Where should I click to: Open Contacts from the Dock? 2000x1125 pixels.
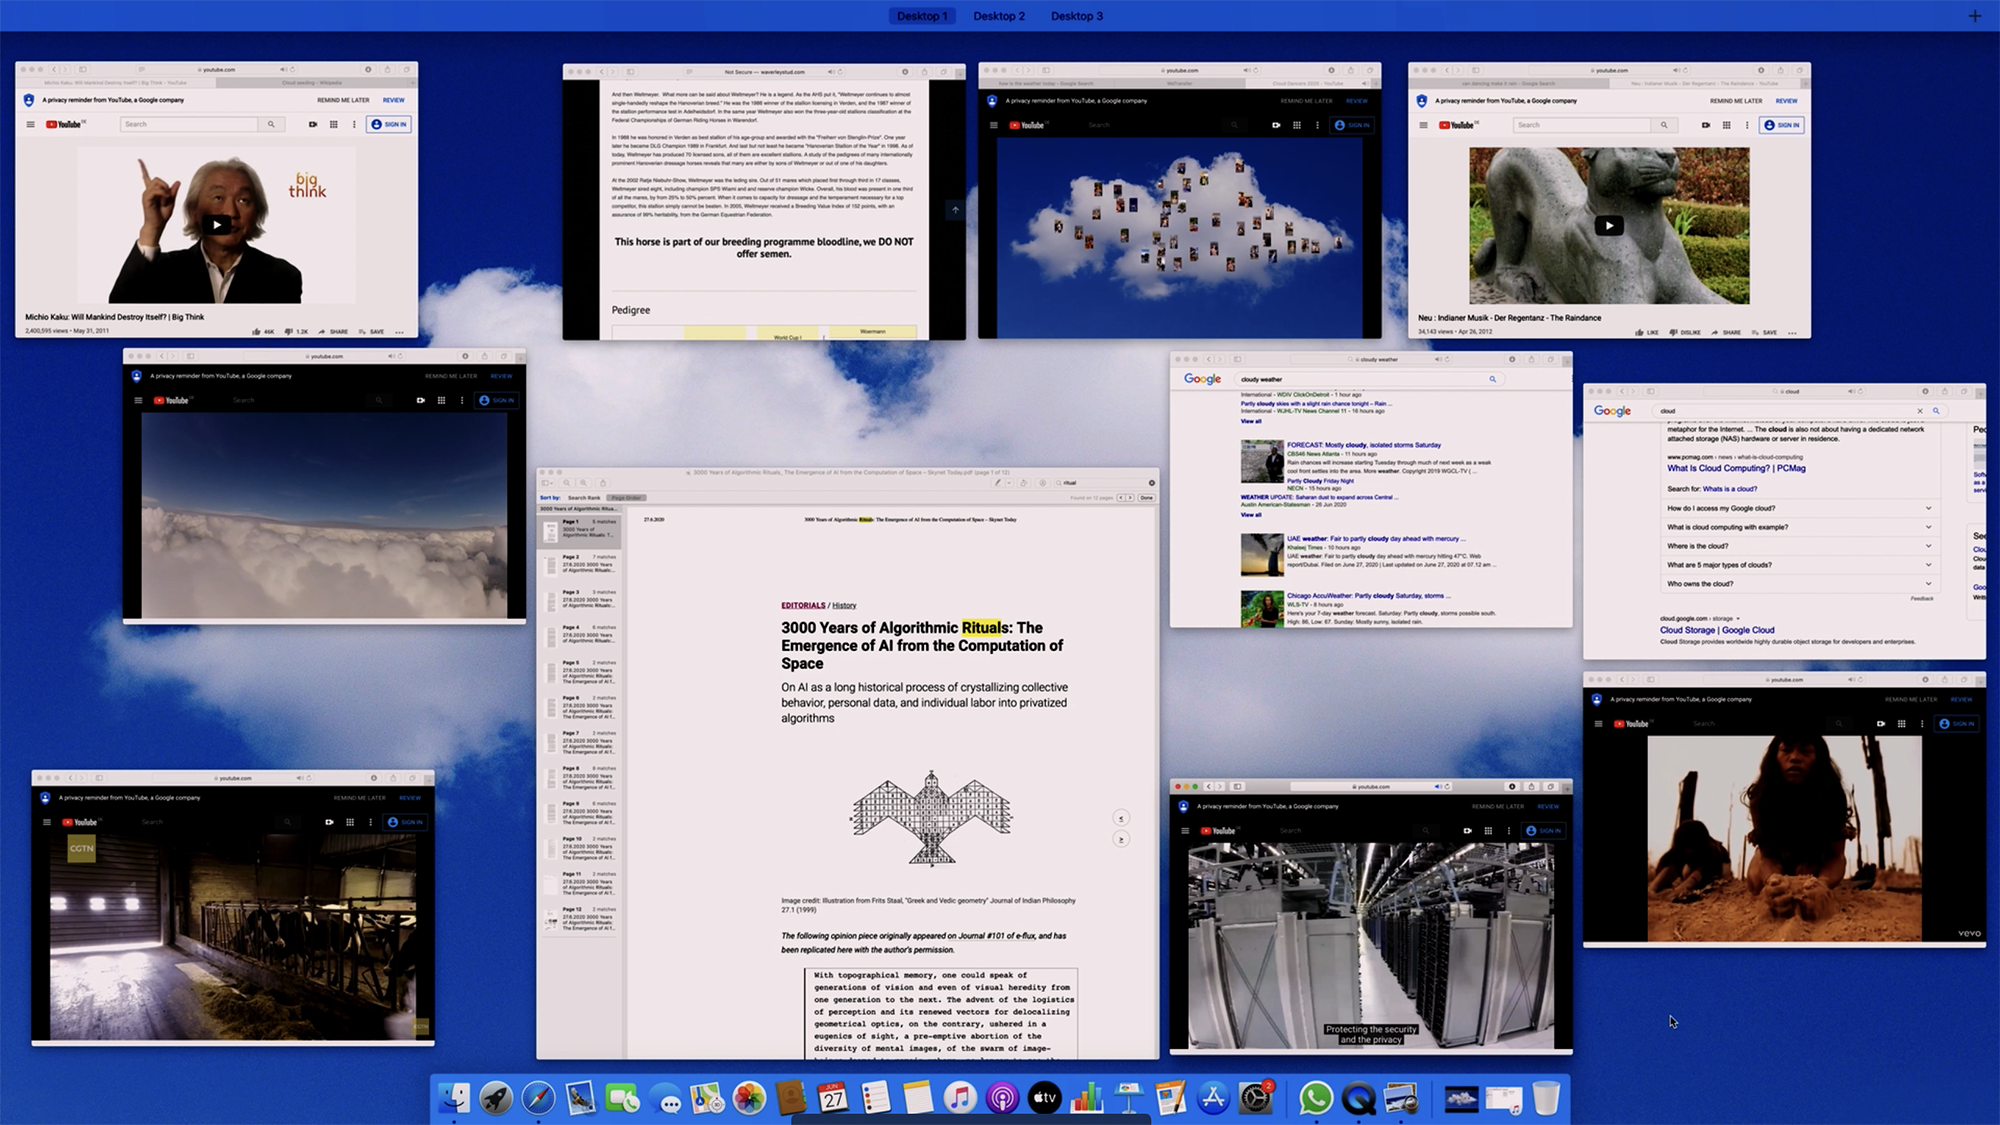[x=791, y=1098]
